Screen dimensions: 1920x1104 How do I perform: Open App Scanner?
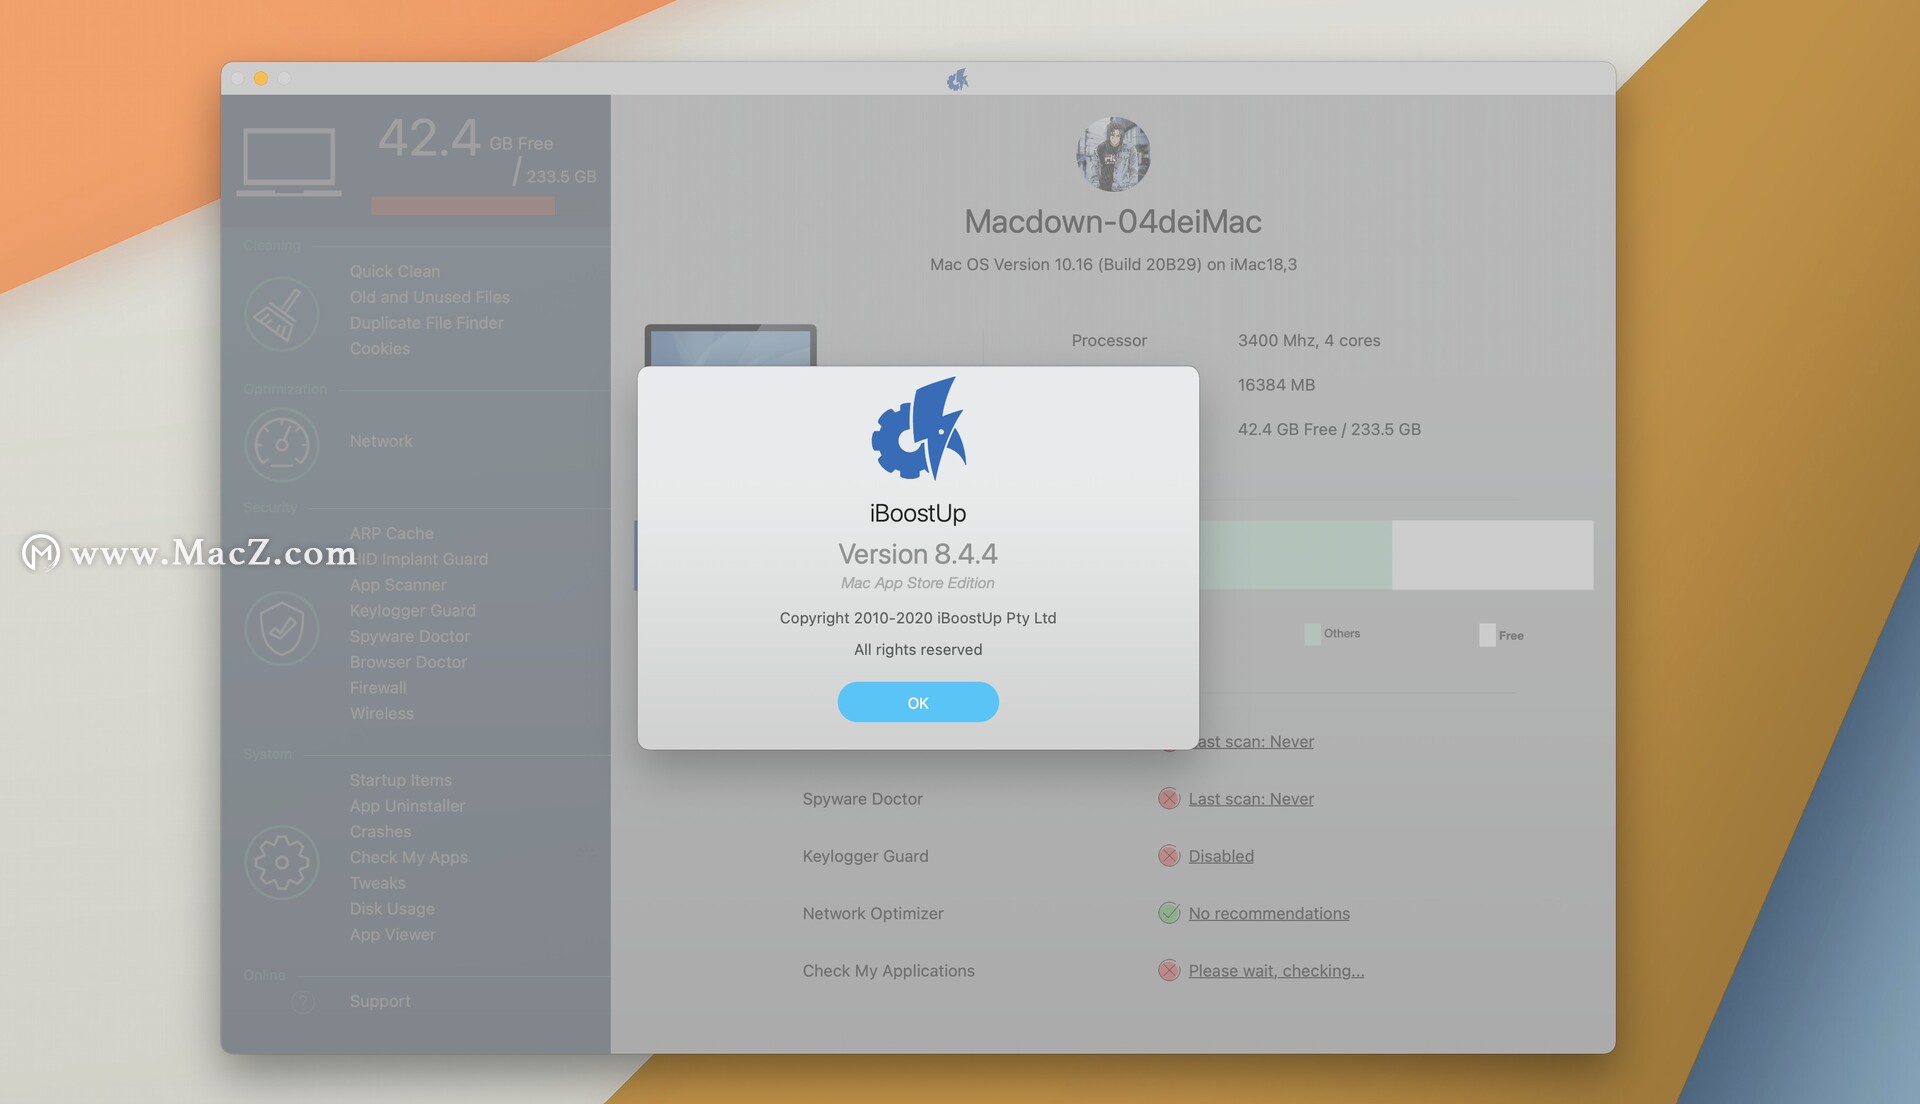tap(397, 585)
